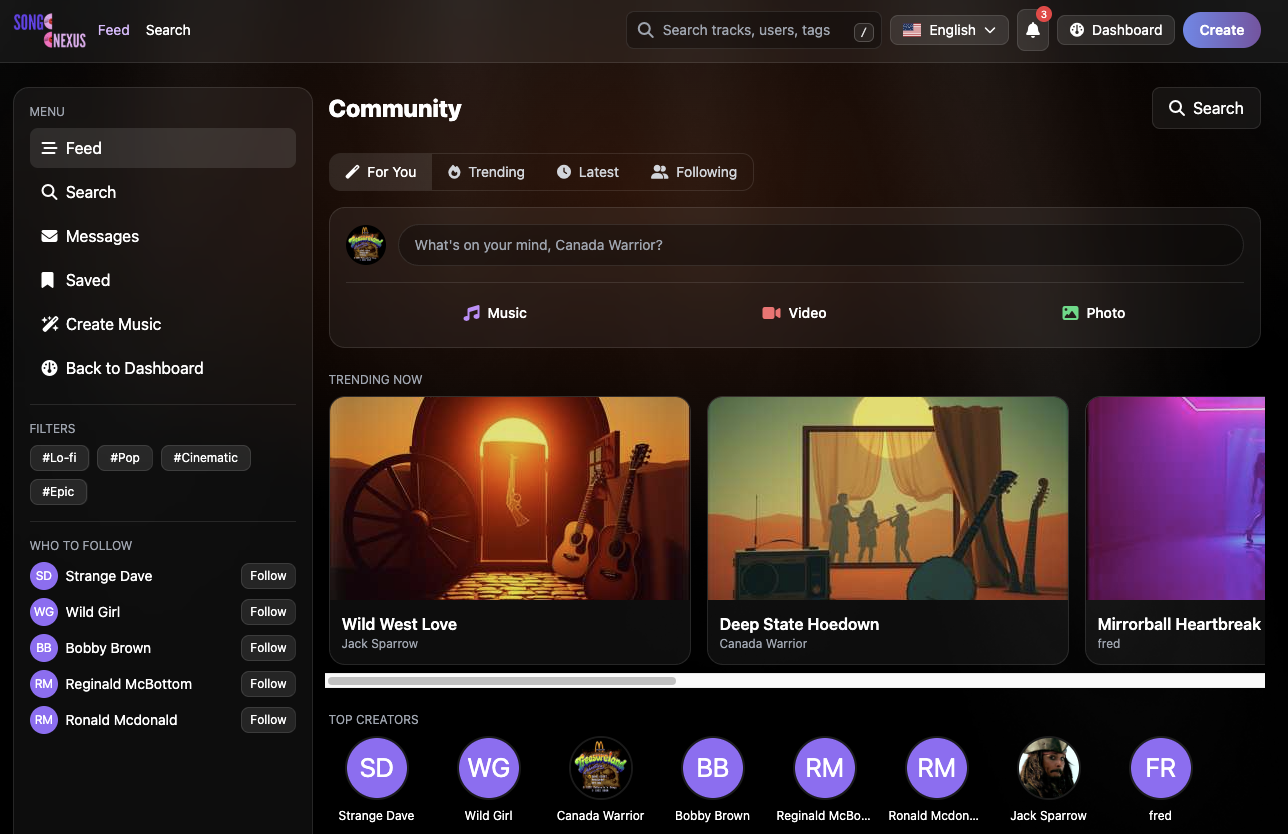The height and width of the screenshot is (834, 1288).
Task: Toggle the #Lo-fi filter
Action: [59, 457]
